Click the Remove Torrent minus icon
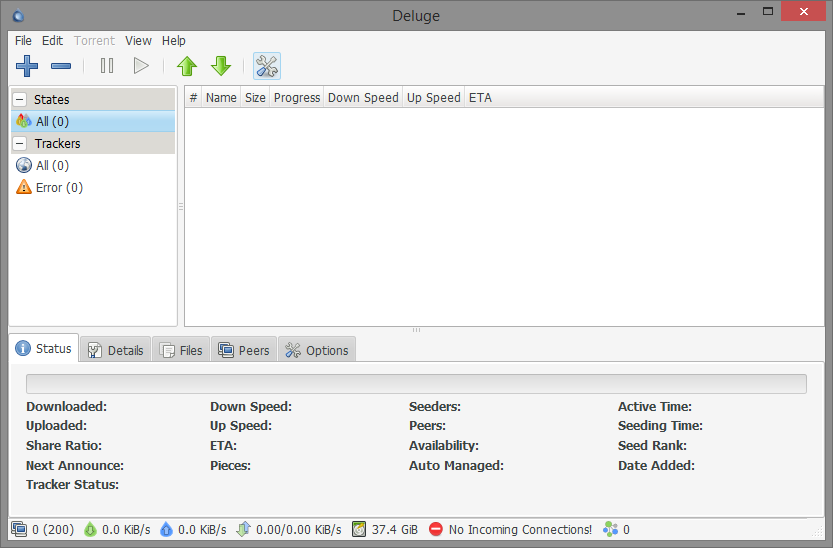833x548 pixels. pyautogui.click(x=61, y=66)
